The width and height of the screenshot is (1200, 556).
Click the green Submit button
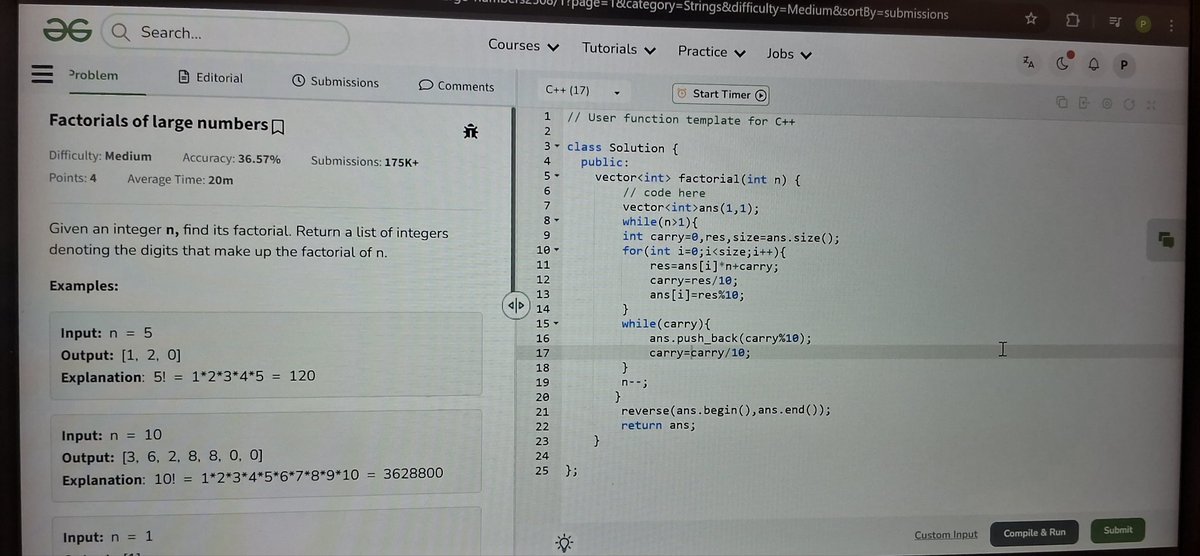click(1118, 530)
